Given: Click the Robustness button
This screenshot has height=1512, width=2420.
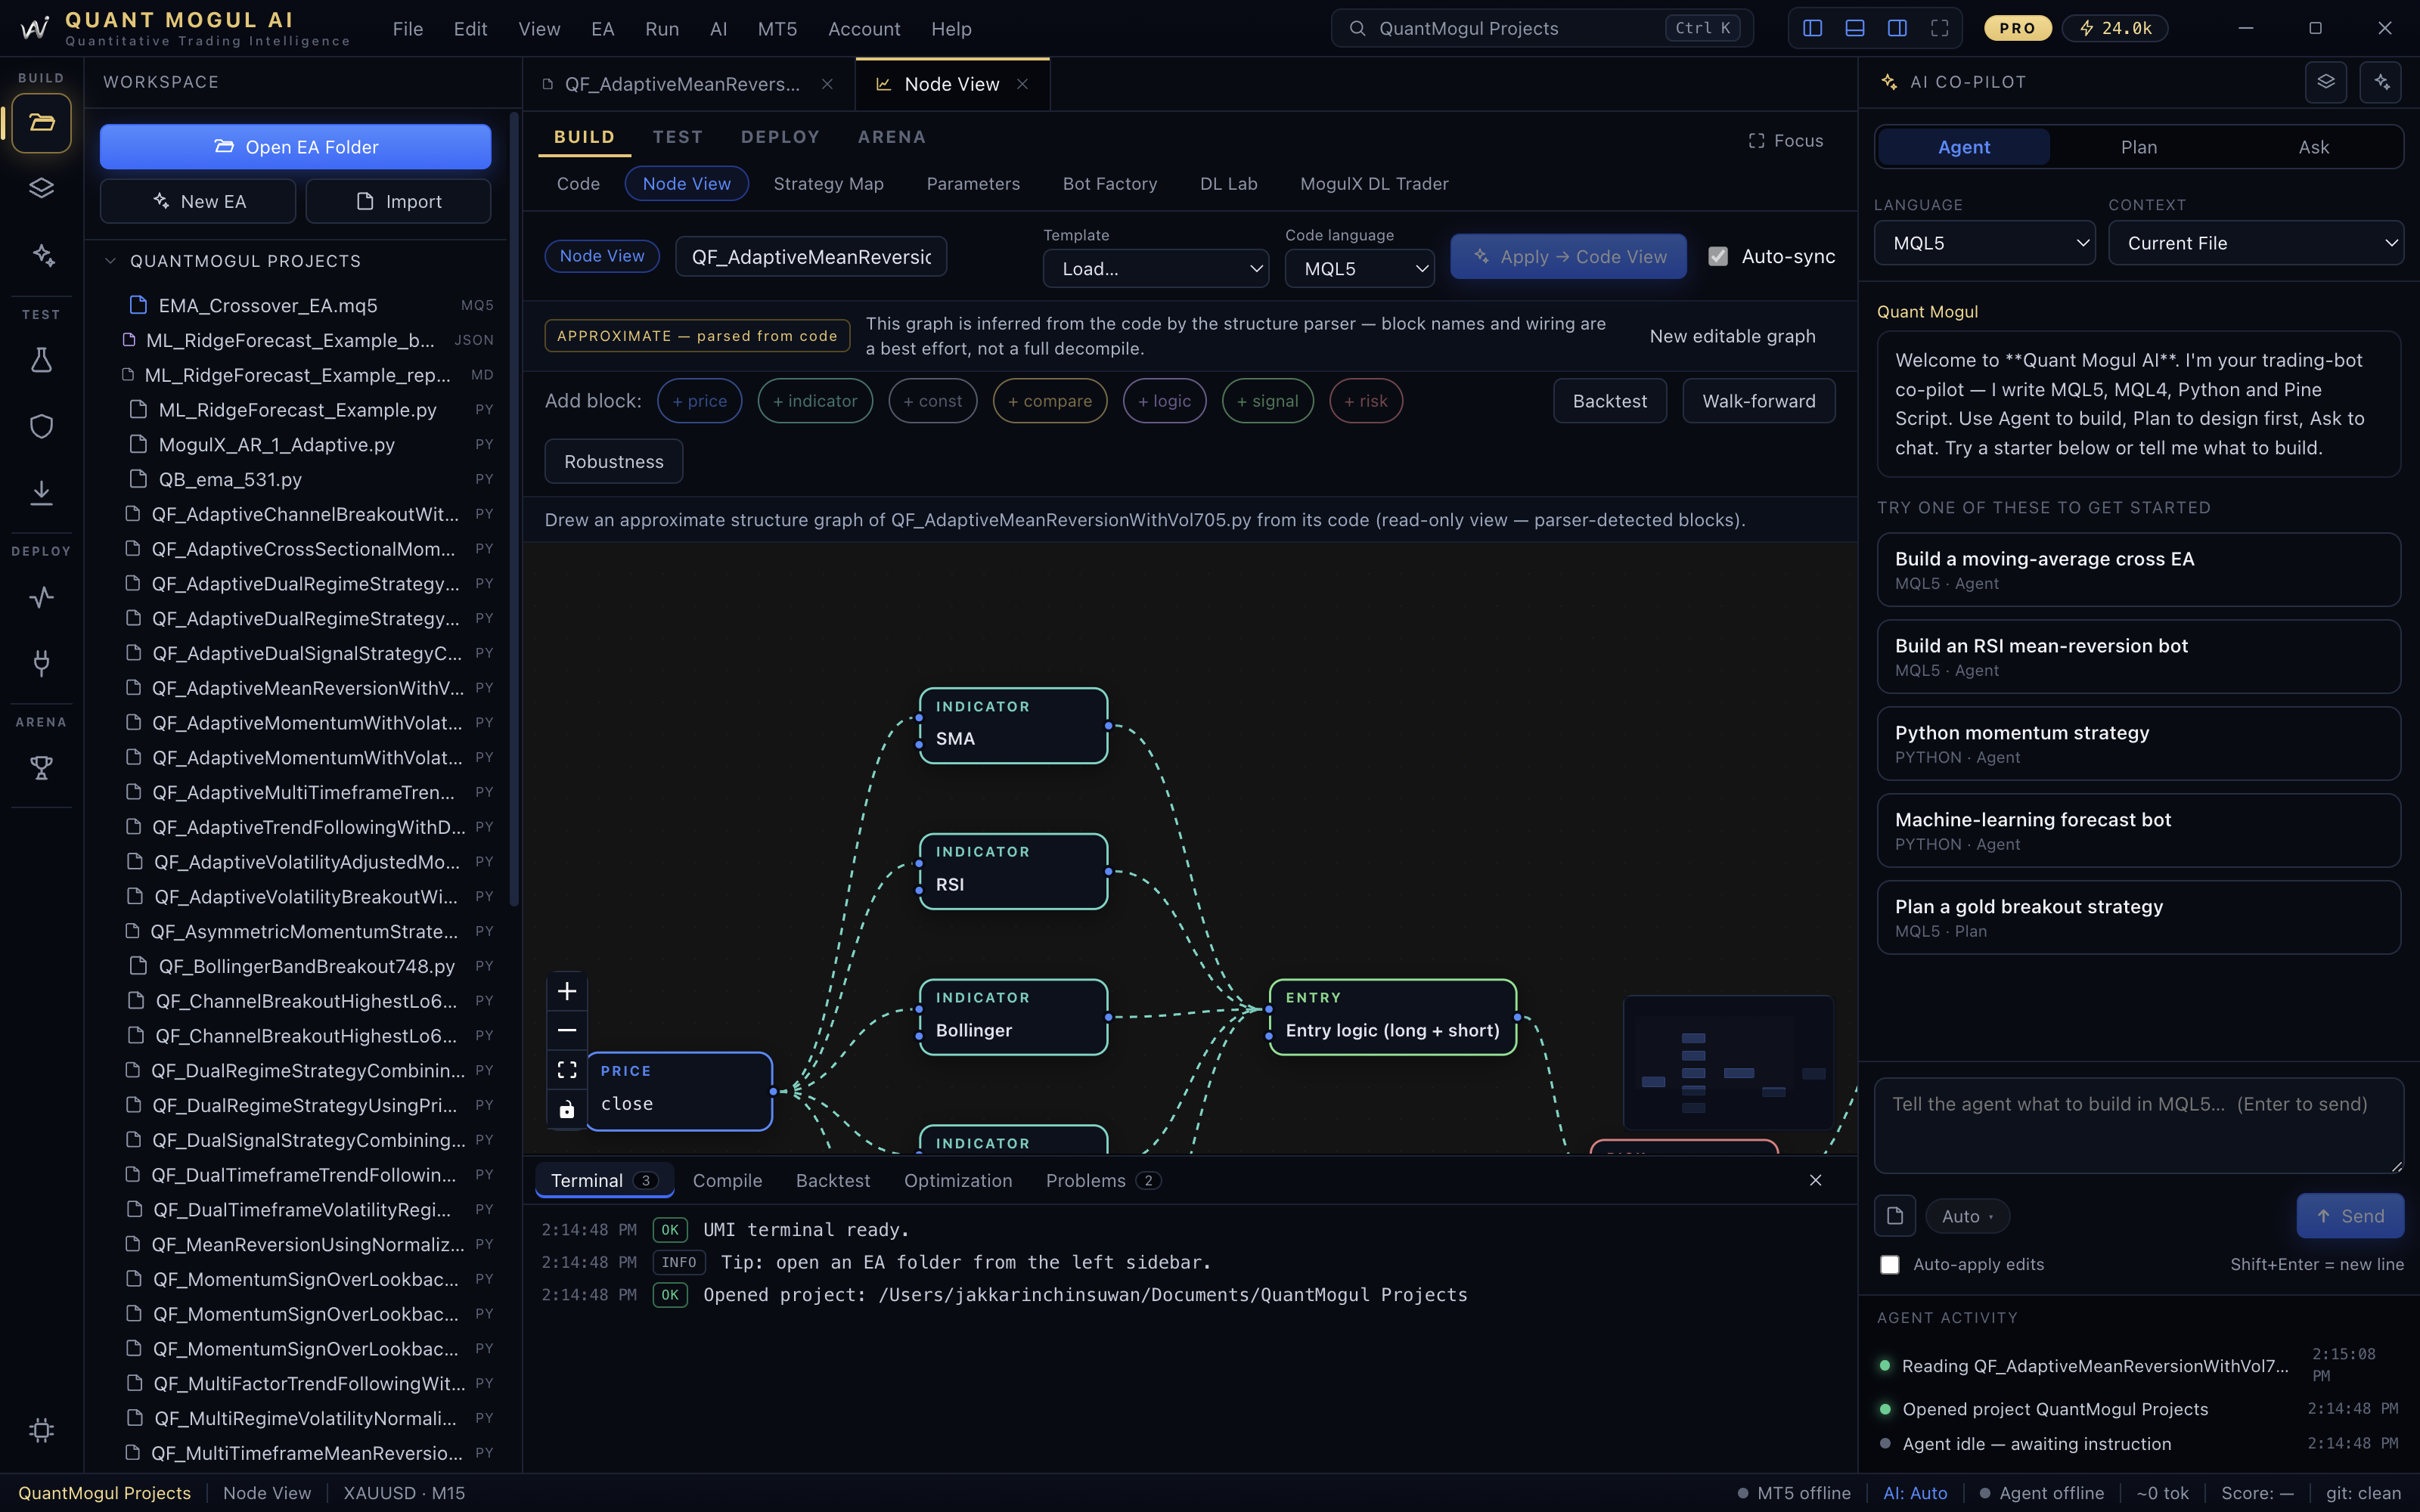Looking at the screenshot, I should tap(613, 461).
